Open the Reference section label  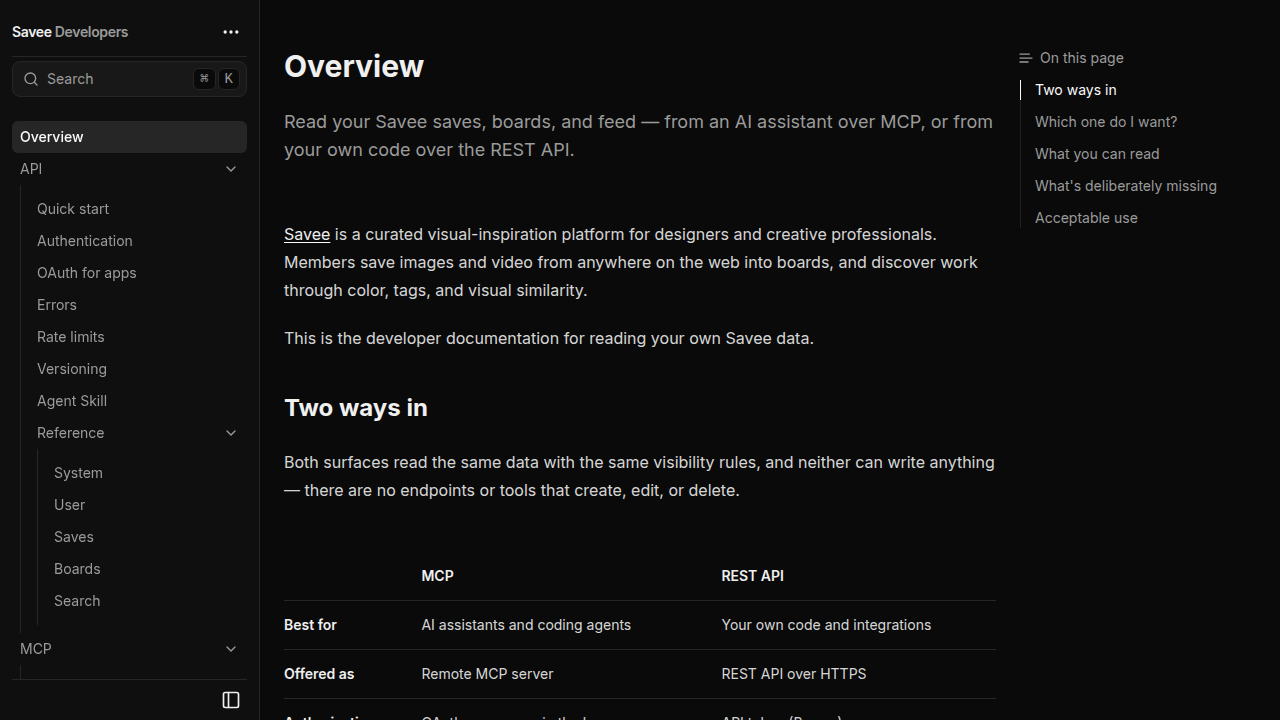[71, 433]
